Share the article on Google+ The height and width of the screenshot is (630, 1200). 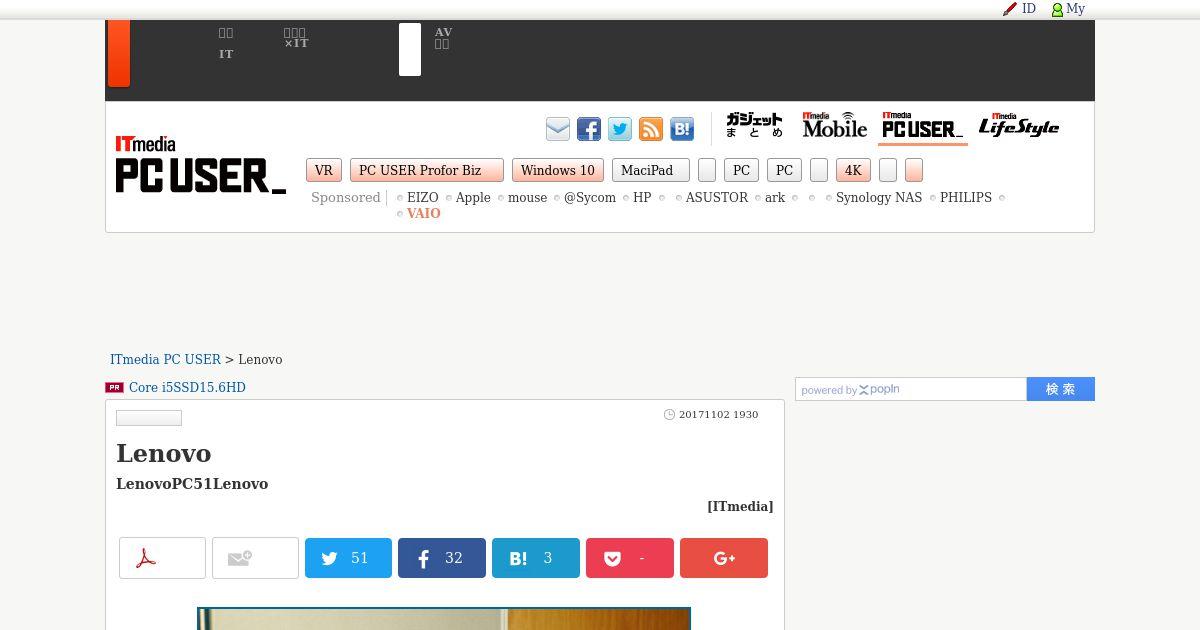[724, 558]
